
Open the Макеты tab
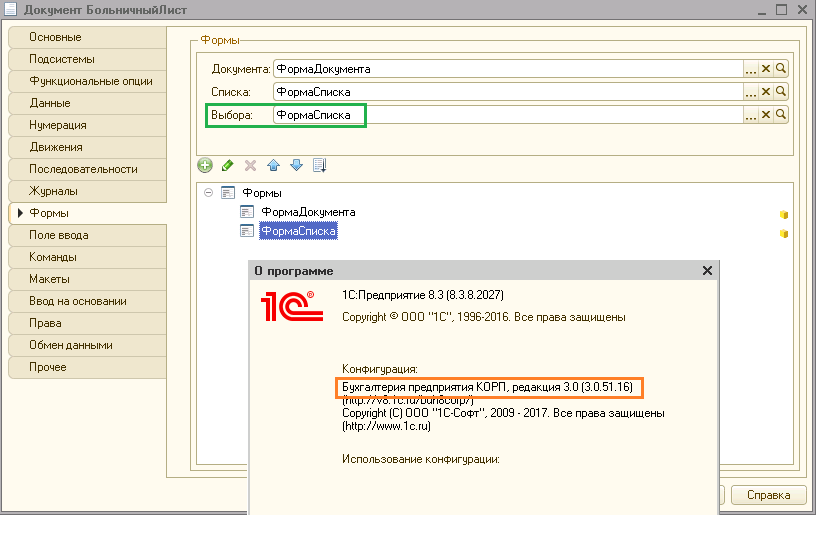[x=88, y=279]
